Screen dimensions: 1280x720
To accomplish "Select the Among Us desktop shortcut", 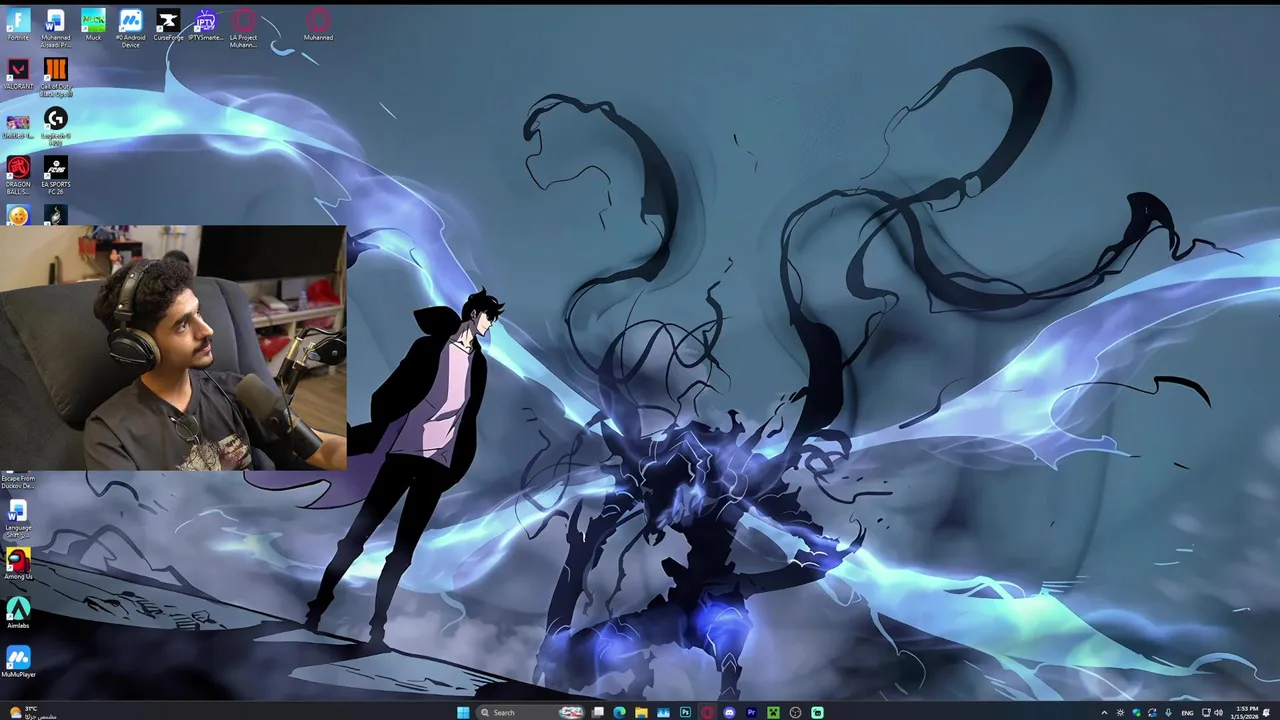I will click(x=18, y=564).
